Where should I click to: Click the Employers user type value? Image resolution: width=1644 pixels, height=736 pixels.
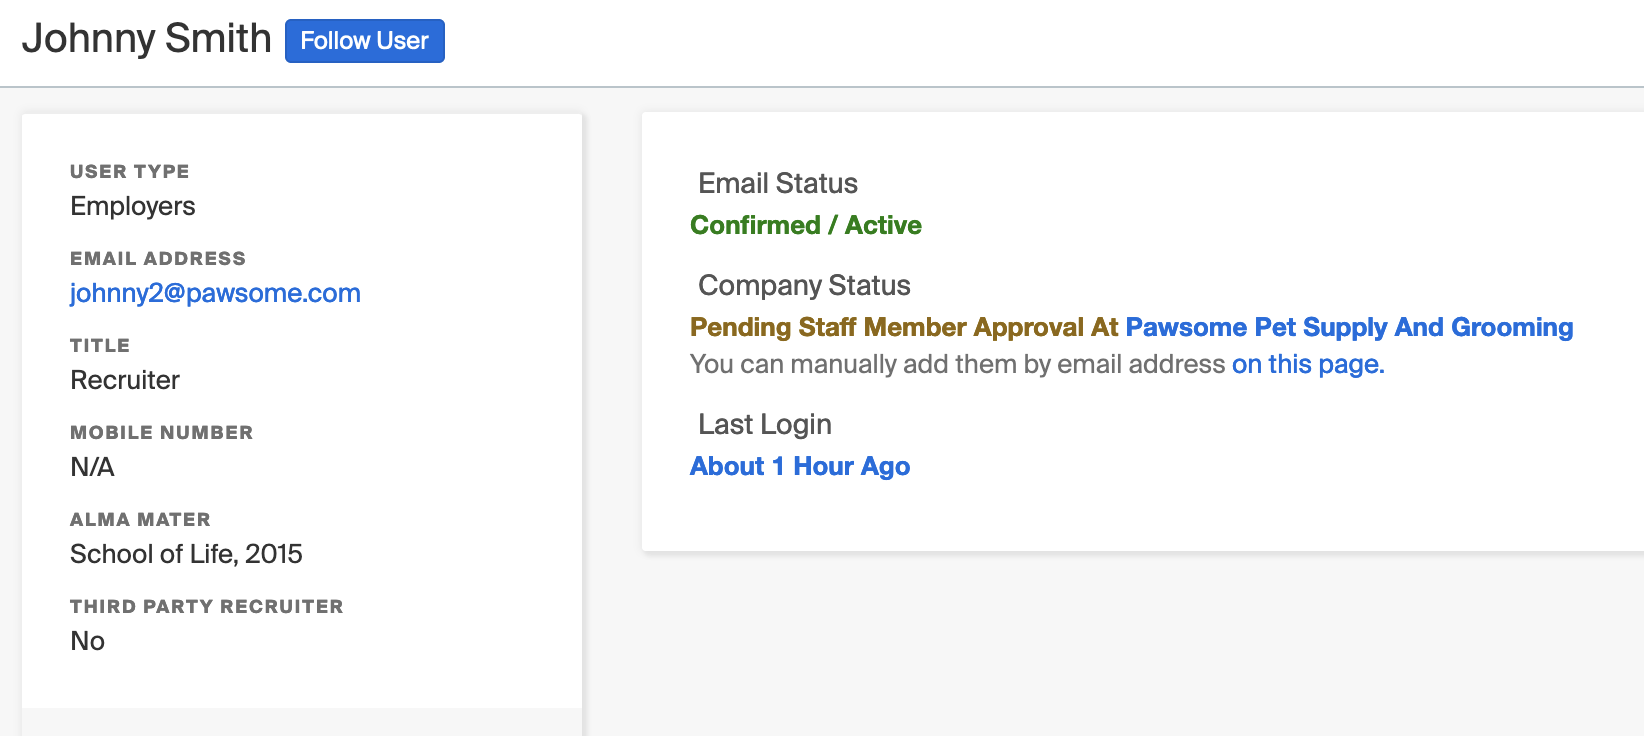(x=132, y=206)
